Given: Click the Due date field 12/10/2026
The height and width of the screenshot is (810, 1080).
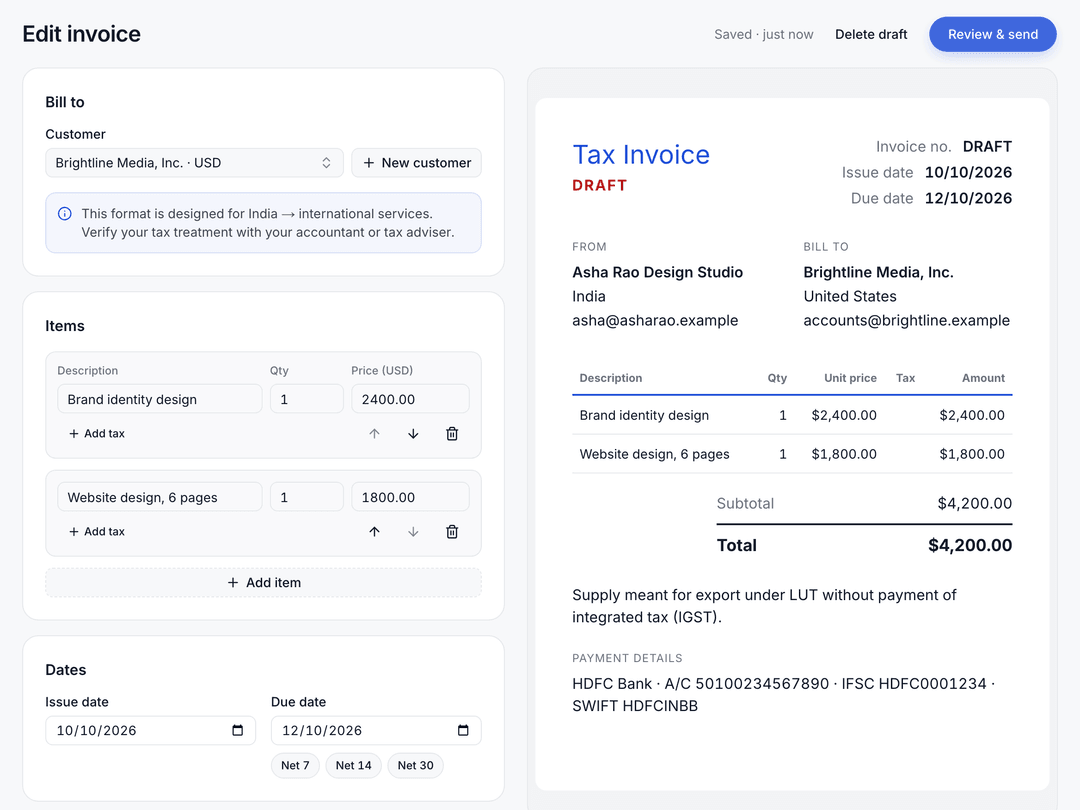Looking at the screenshot, I should coord(376,730).
